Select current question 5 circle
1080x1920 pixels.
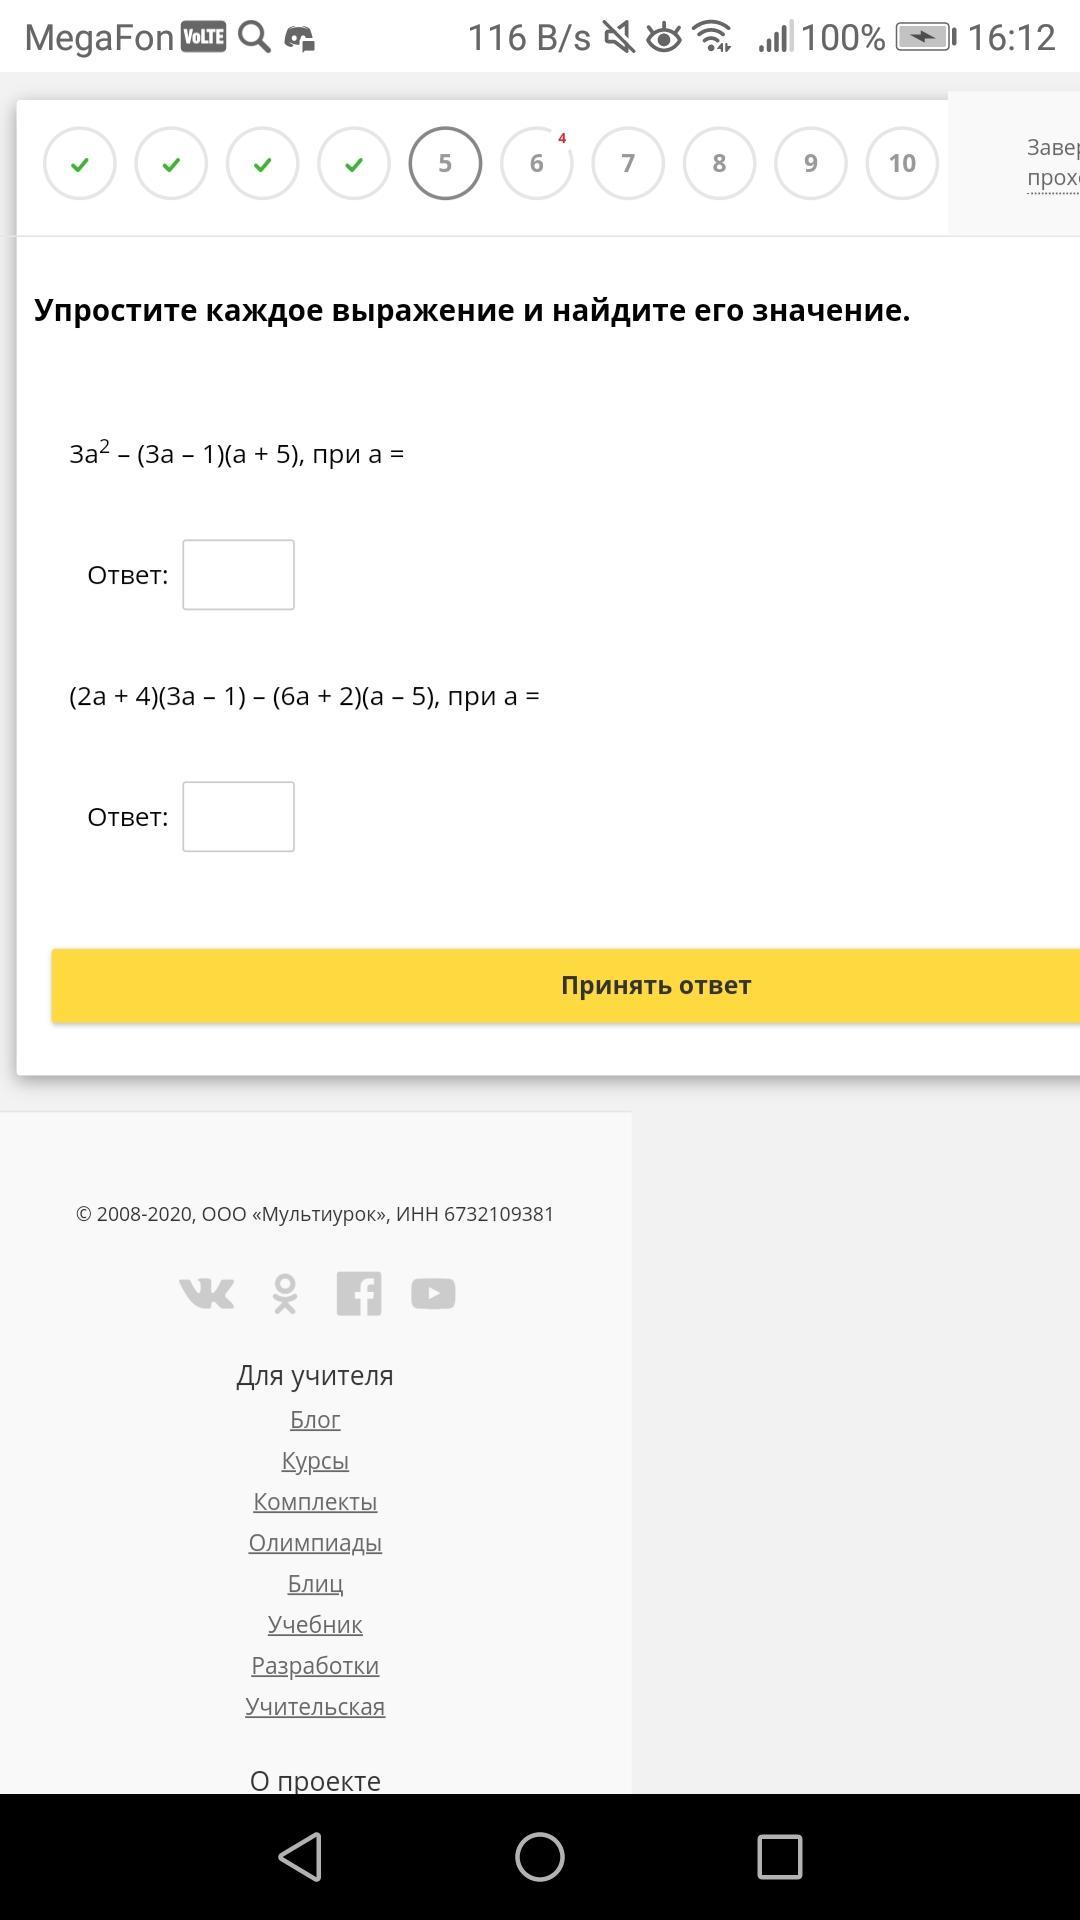[445, 163]
